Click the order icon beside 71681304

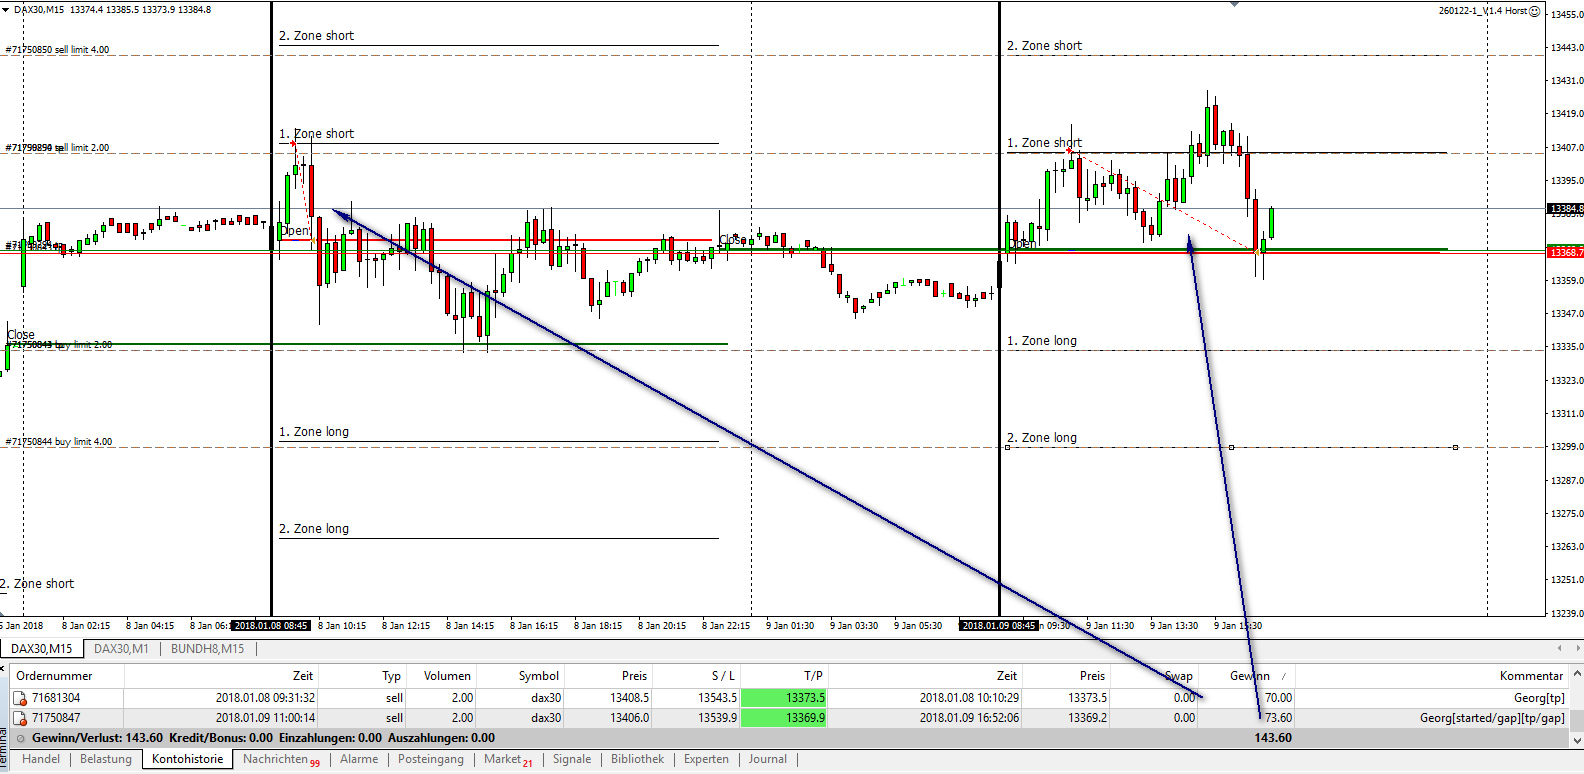click(19, 698)
